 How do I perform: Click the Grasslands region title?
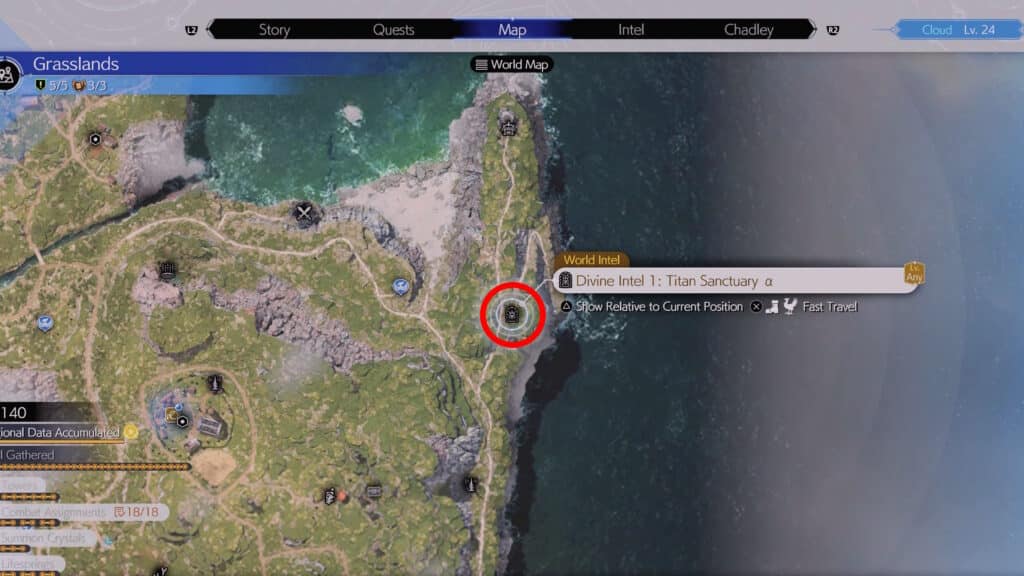pos(76,64)
